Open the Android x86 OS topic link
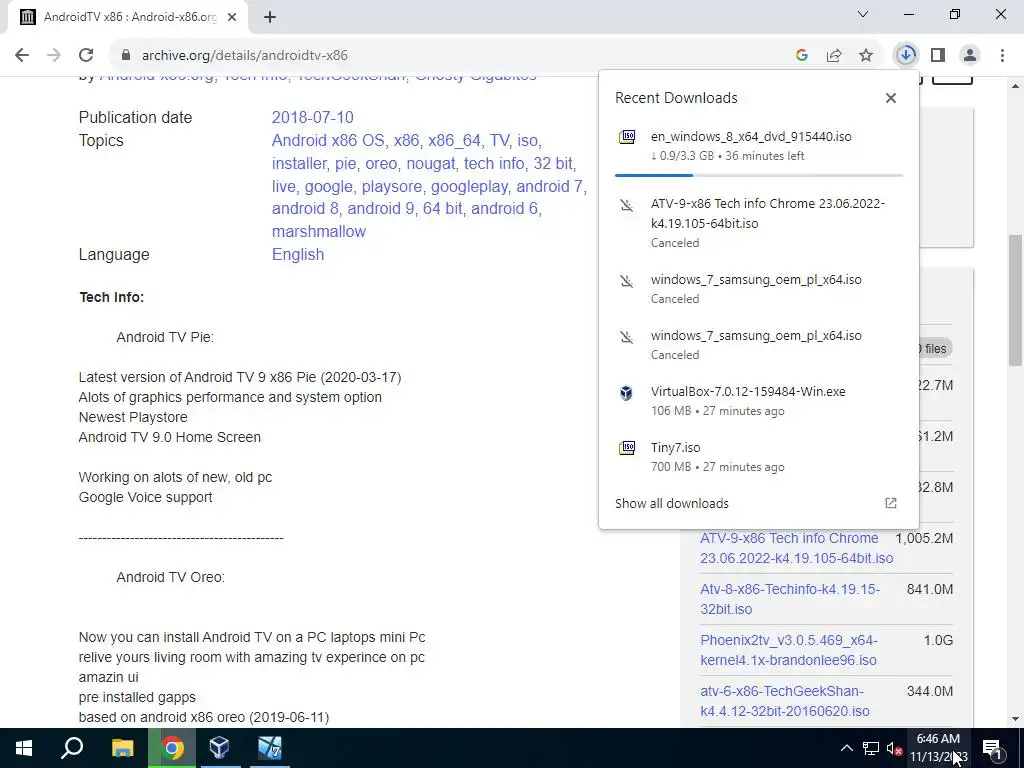The image size is (1024, 768). click(x=328, y=140)
